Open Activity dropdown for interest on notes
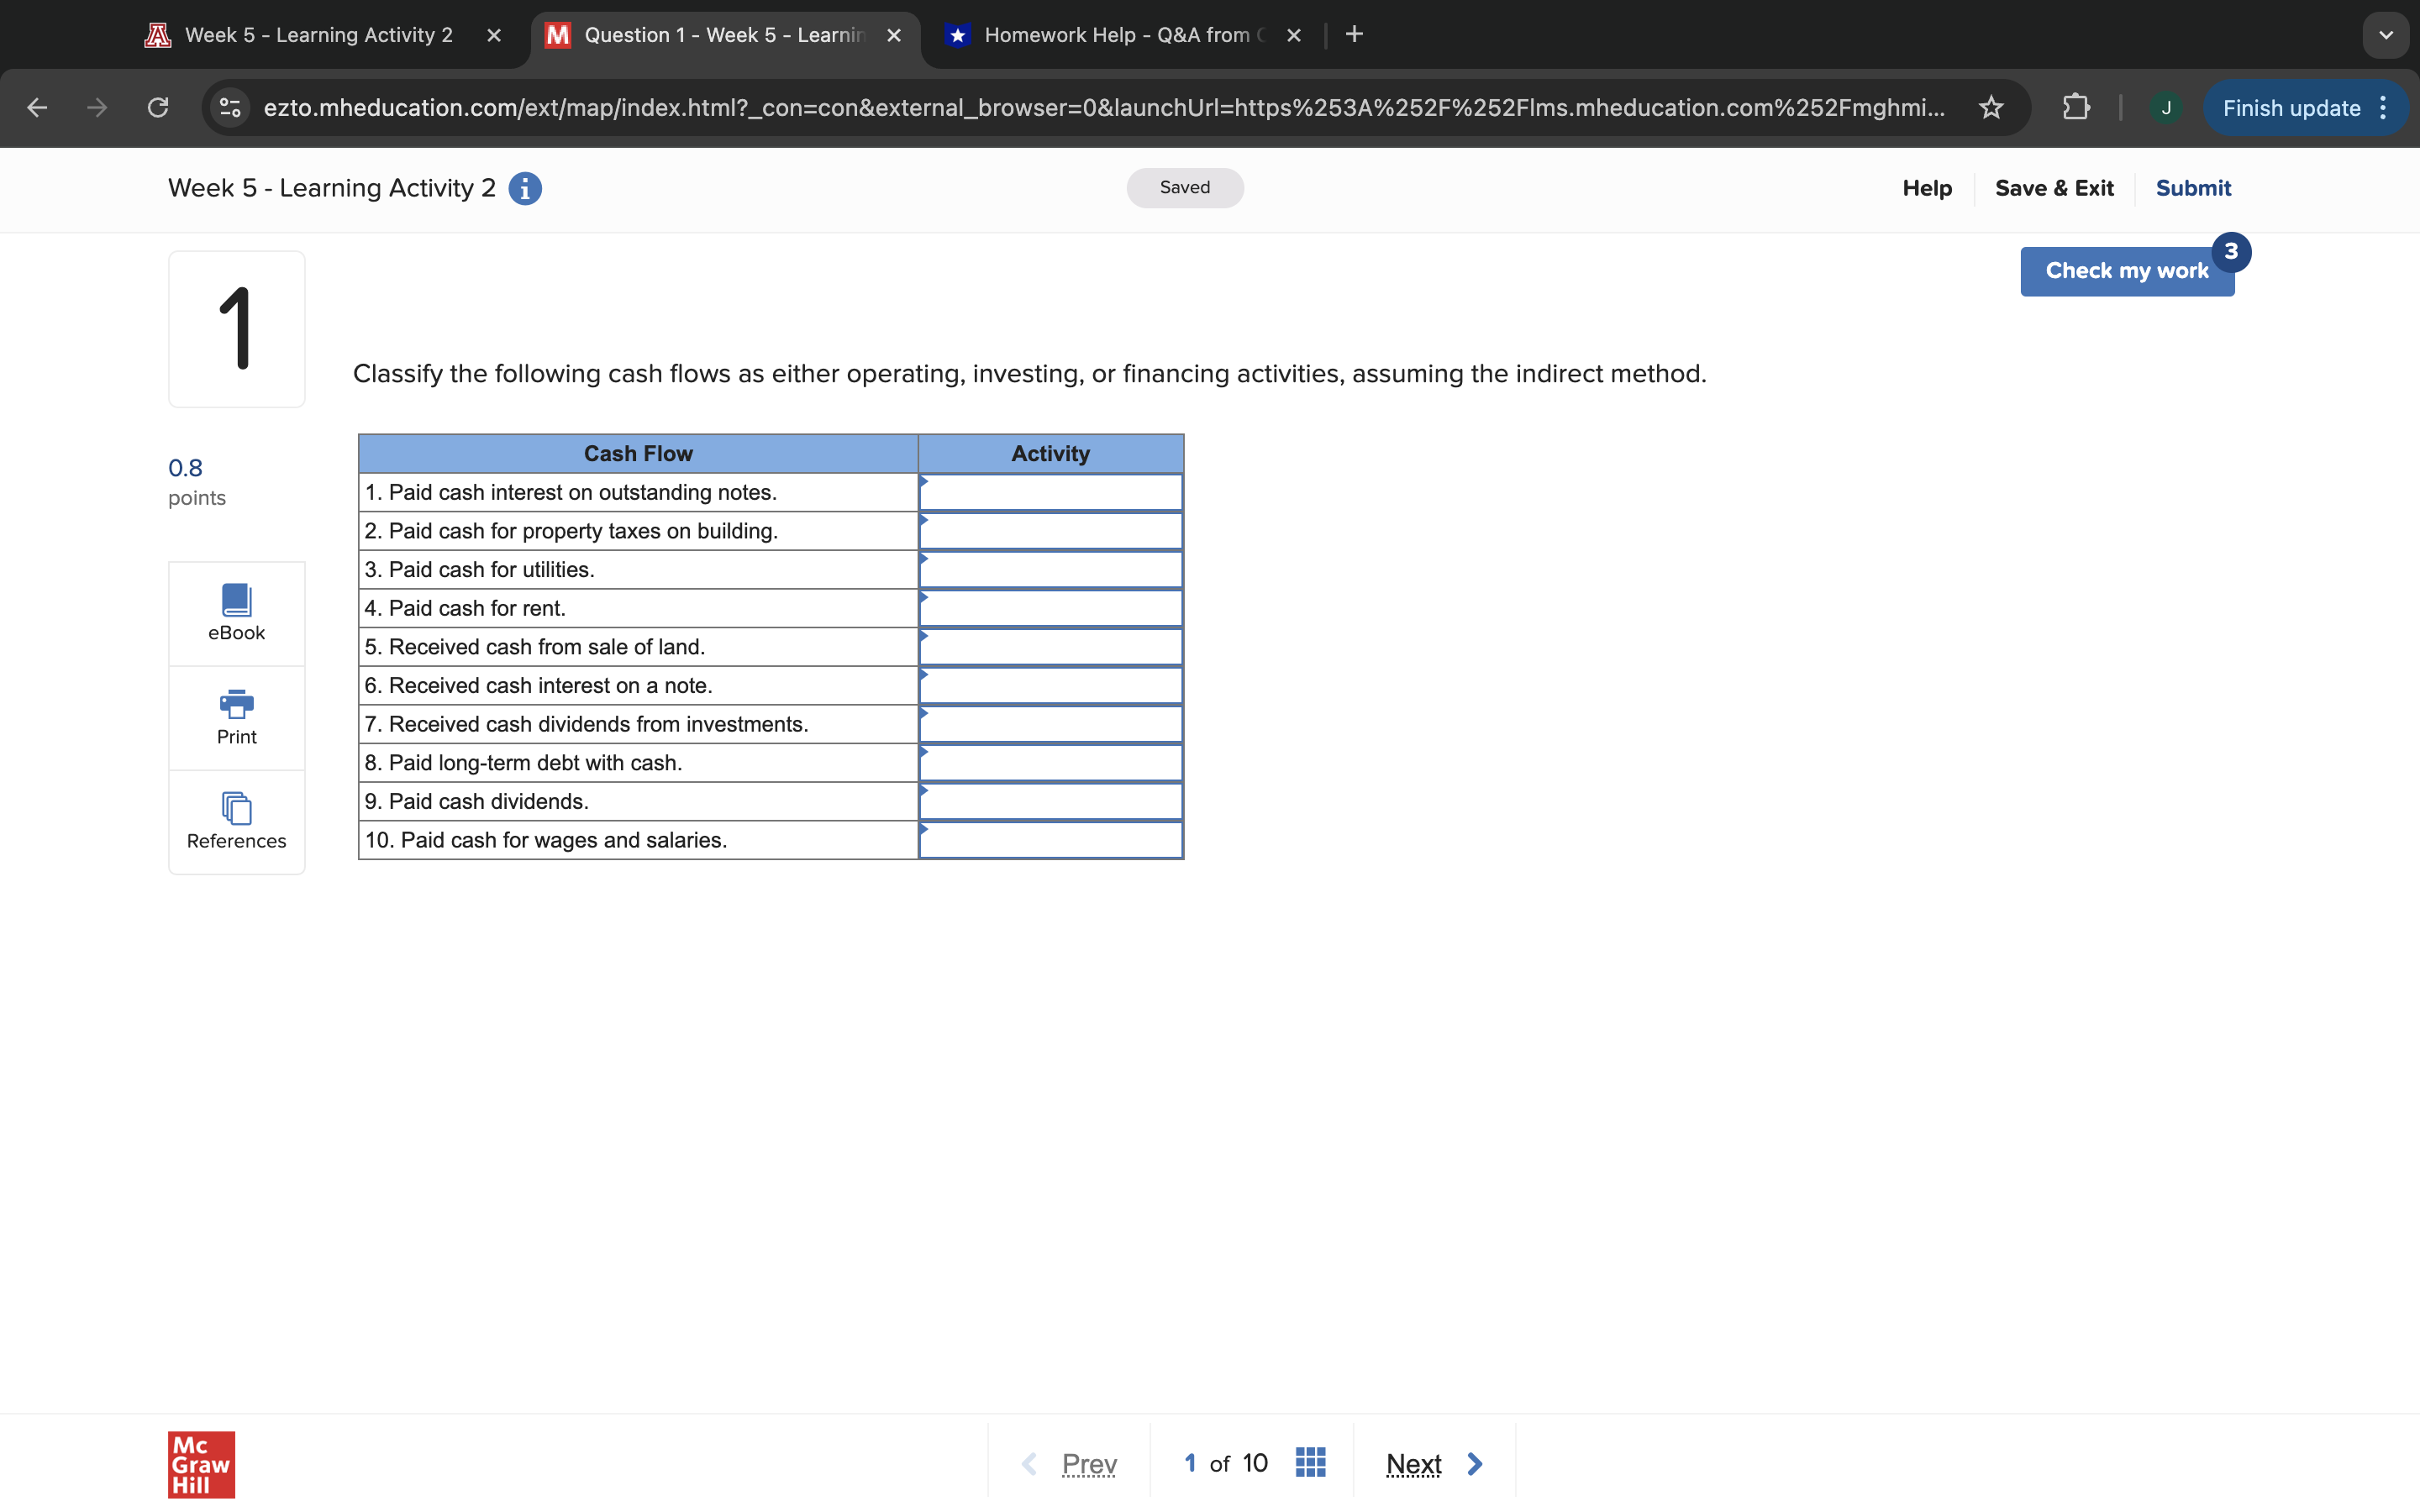Screen dimensions: 2420x1512 point(1050,493)
